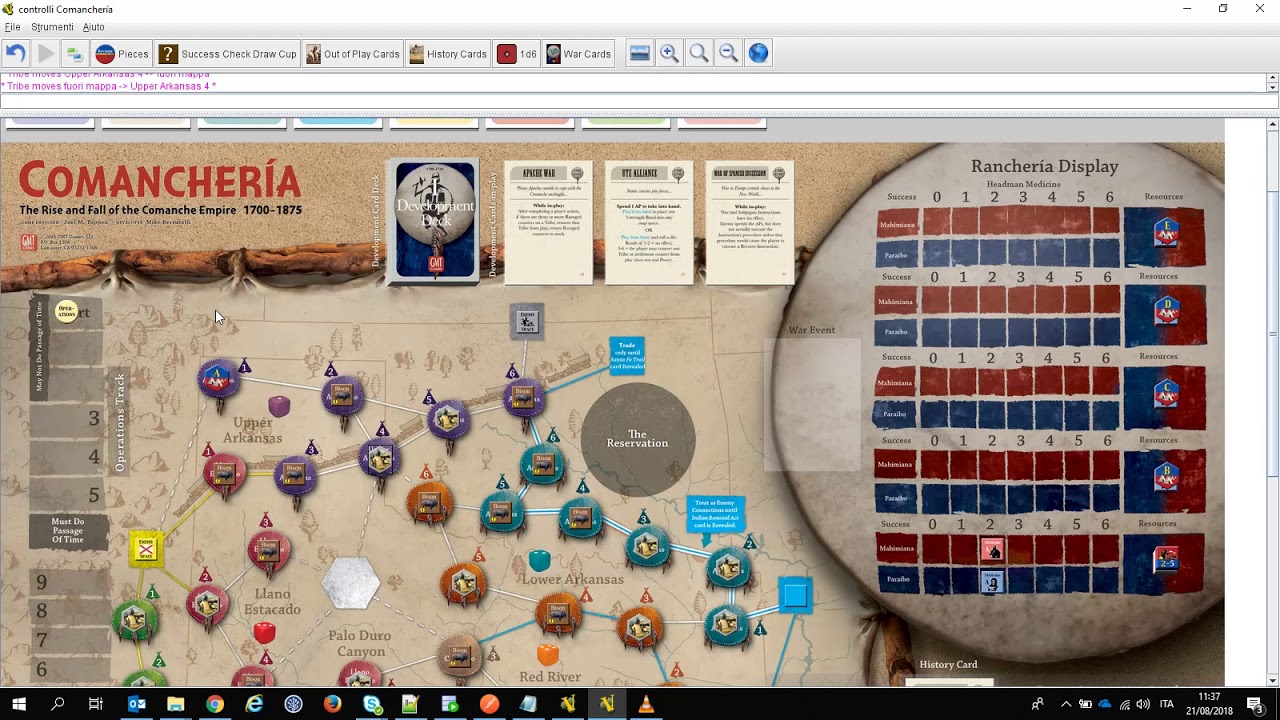The height and width of the screenshot is (720, 1280).
Task: Click The Reservation circle
Action: (x=638, y=440)
